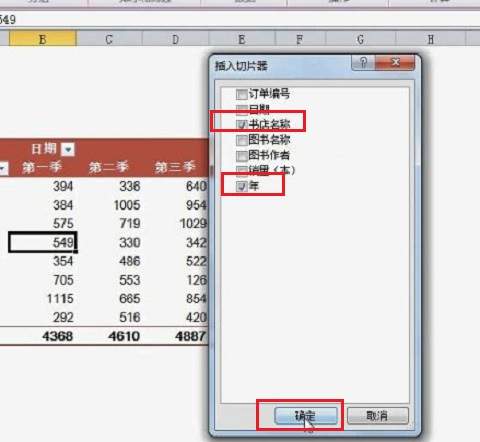Viewport: 480px width, 442px height.
Task: Check the 图书作者 checkbox
Action: 242,155
